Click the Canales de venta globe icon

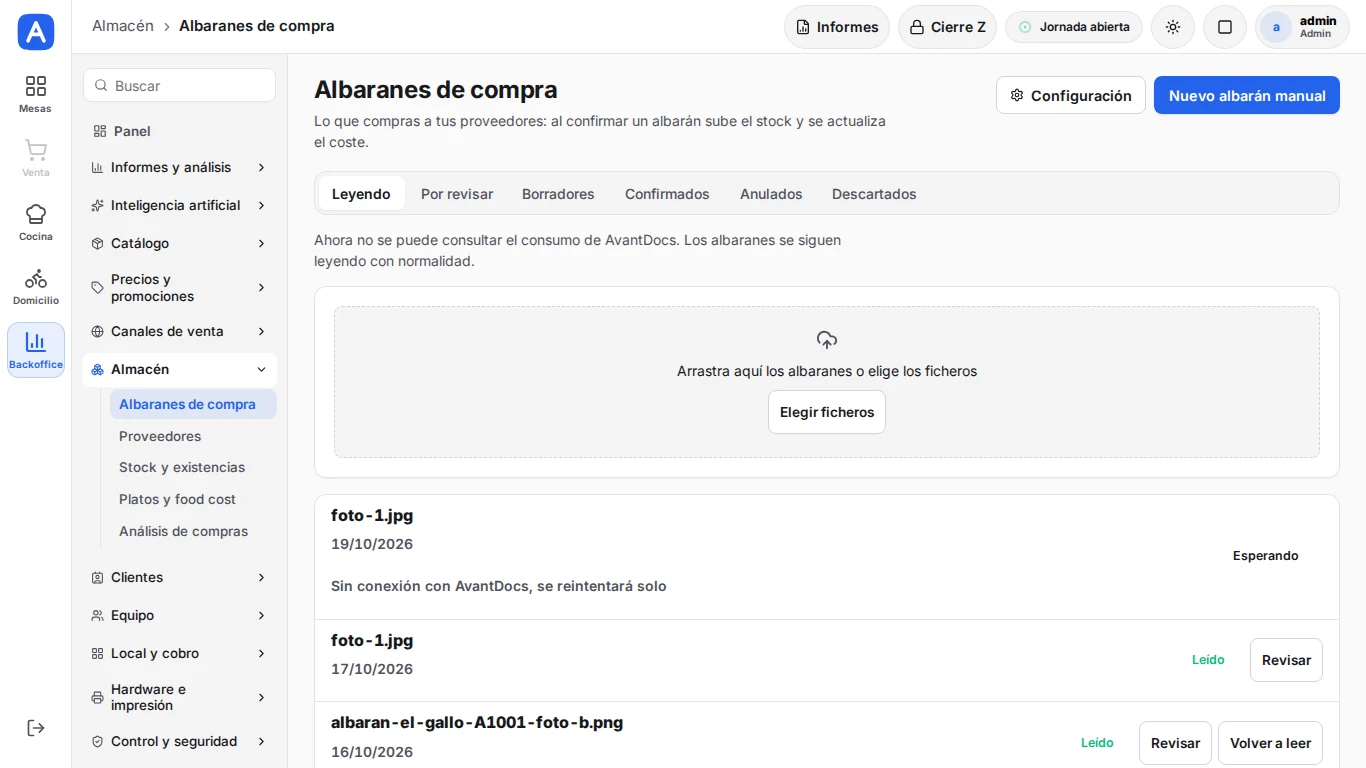pyautogui.click(x=97, y=331)
